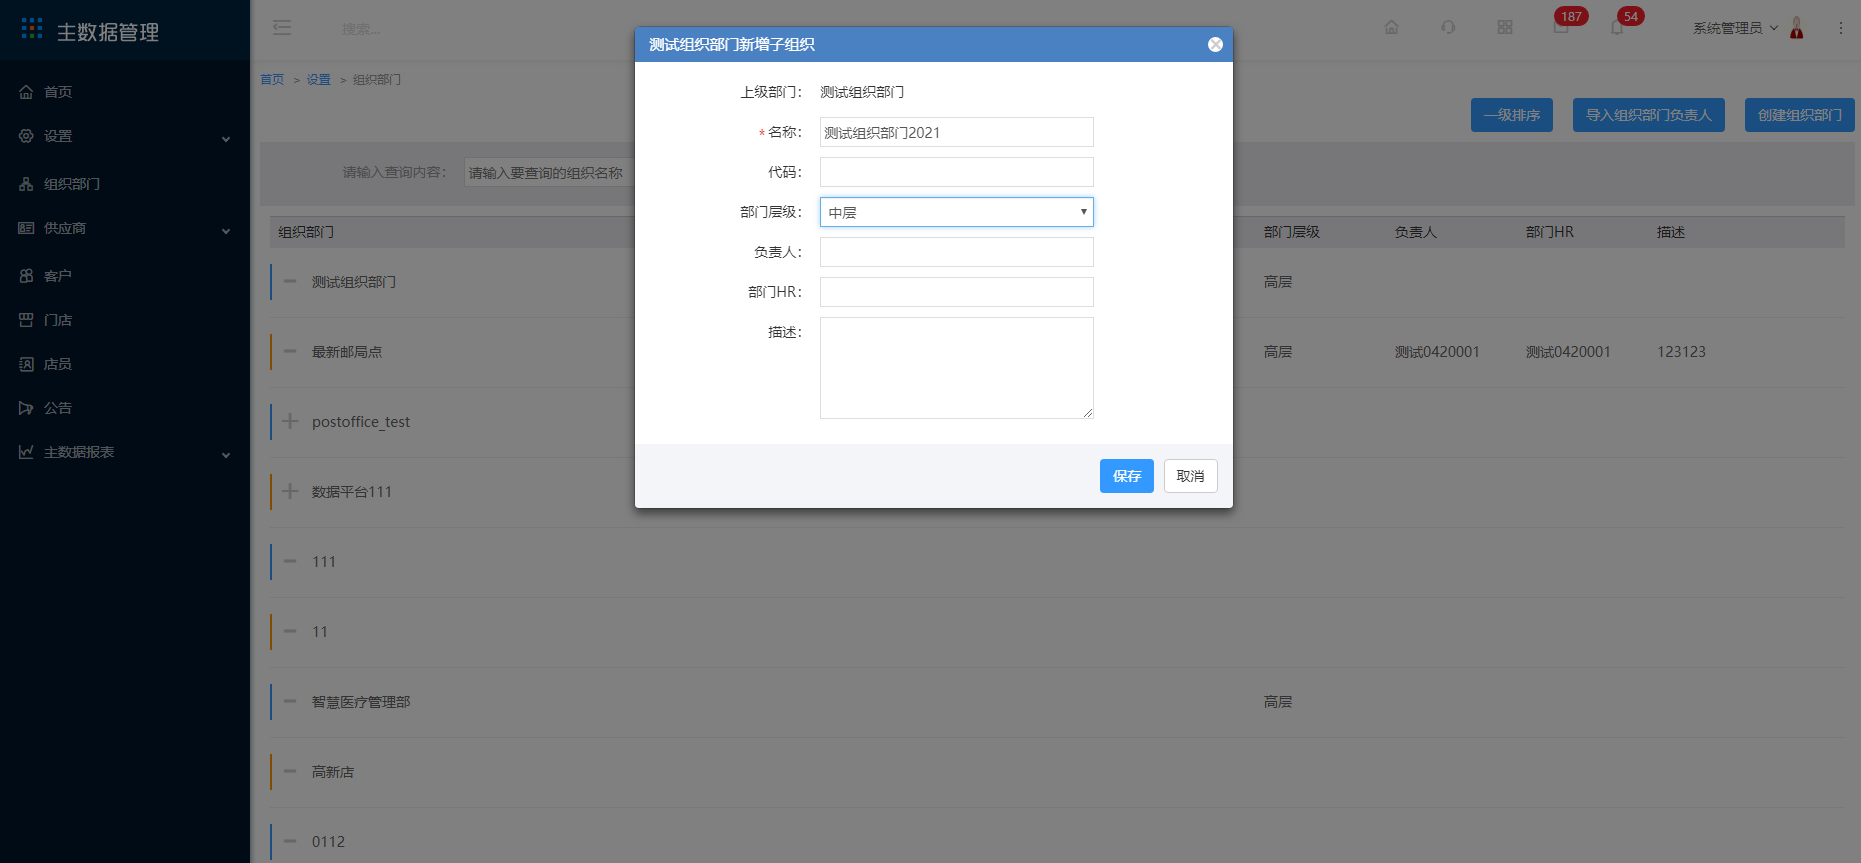
Task: Click the 测试0420001 cell under 负责人
Action: click(1437, 352)
